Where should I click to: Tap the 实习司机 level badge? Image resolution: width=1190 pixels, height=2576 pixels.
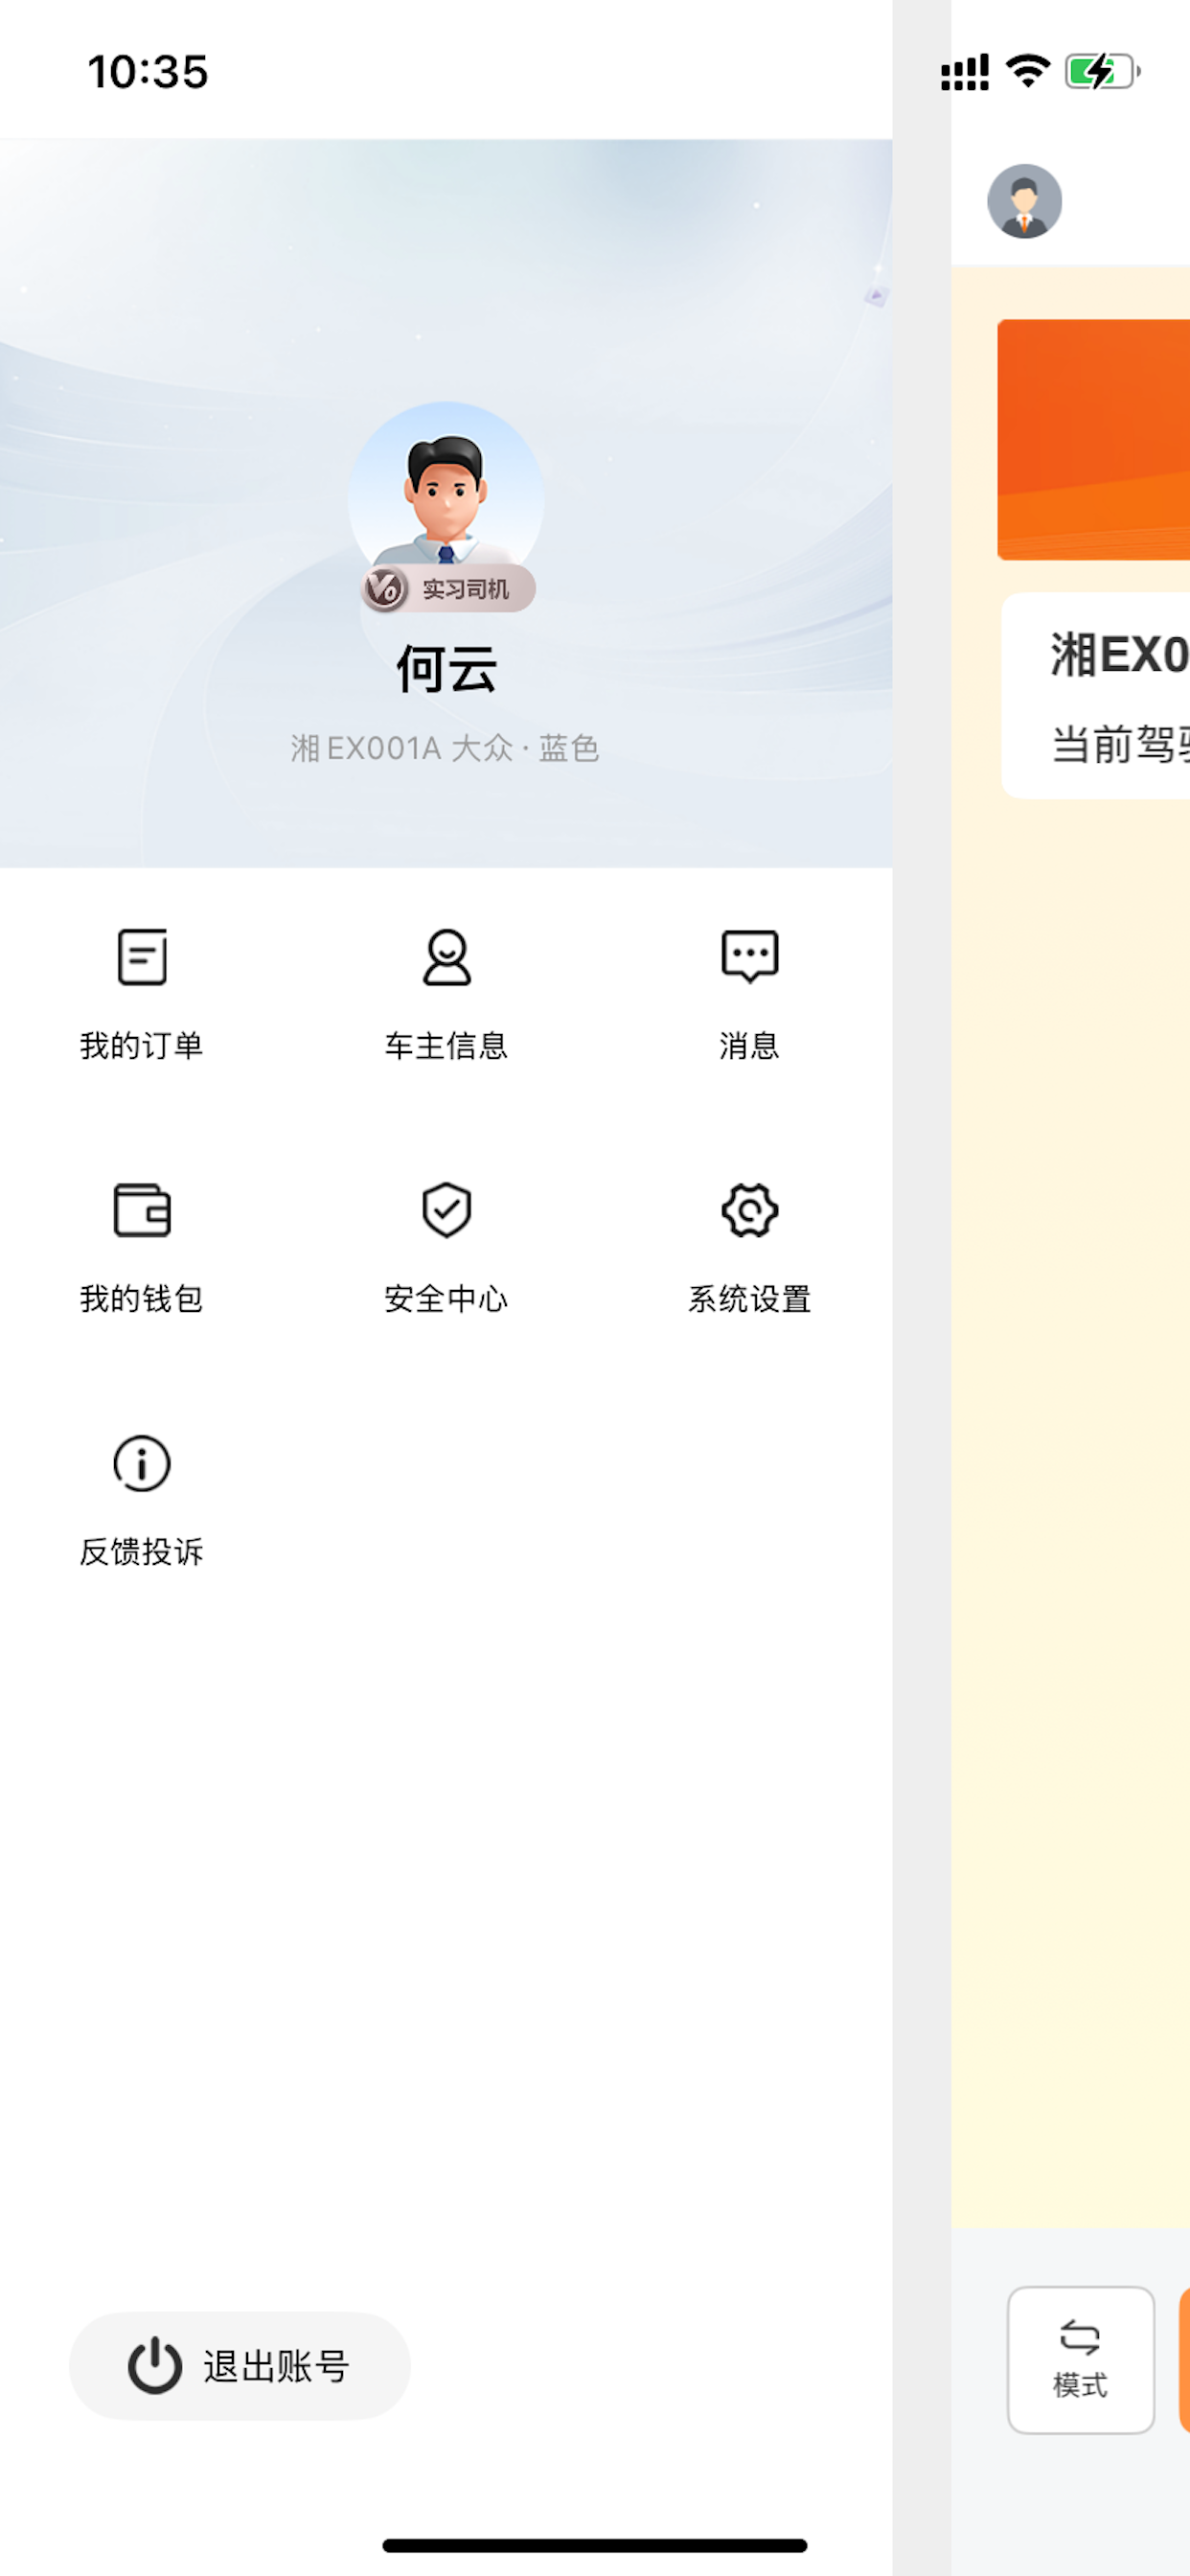point(448,589)
